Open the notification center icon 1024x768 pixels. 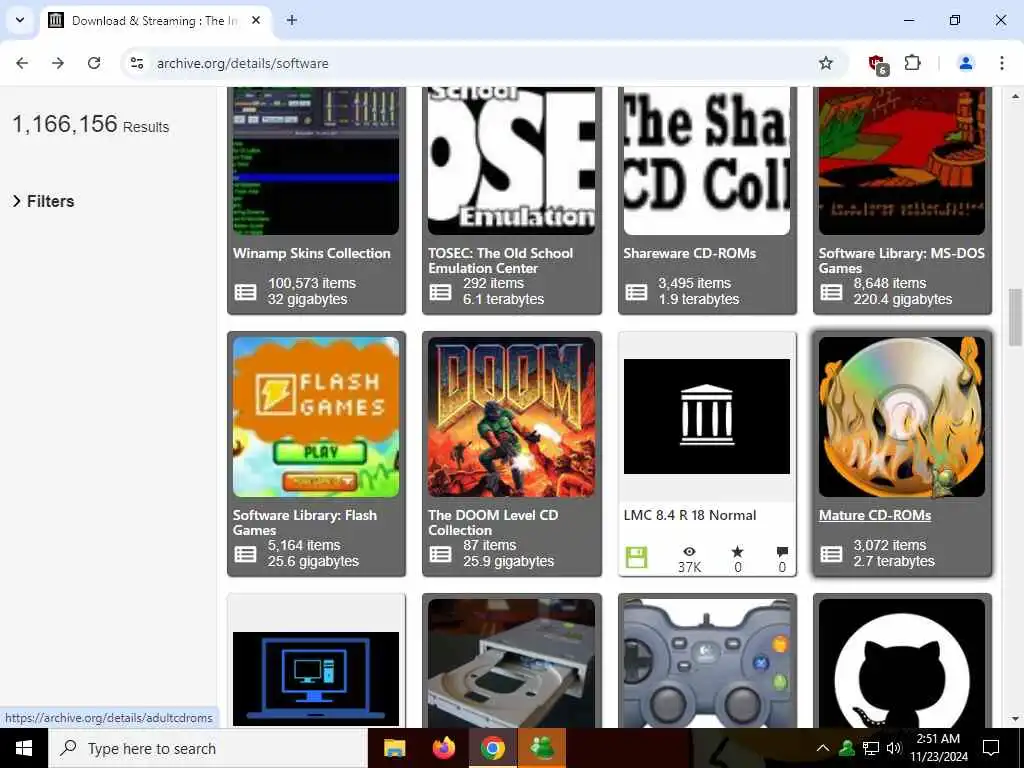(991, 748)
